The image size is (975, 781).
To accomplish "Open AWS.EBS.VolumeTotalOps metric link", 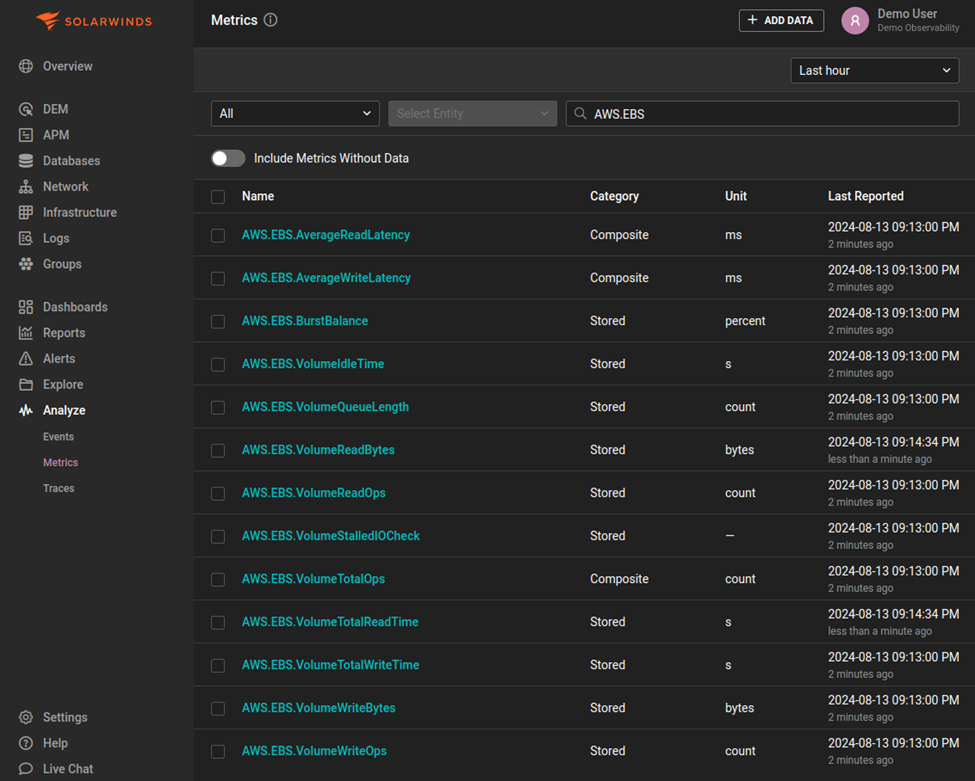I will click(313, 579).
